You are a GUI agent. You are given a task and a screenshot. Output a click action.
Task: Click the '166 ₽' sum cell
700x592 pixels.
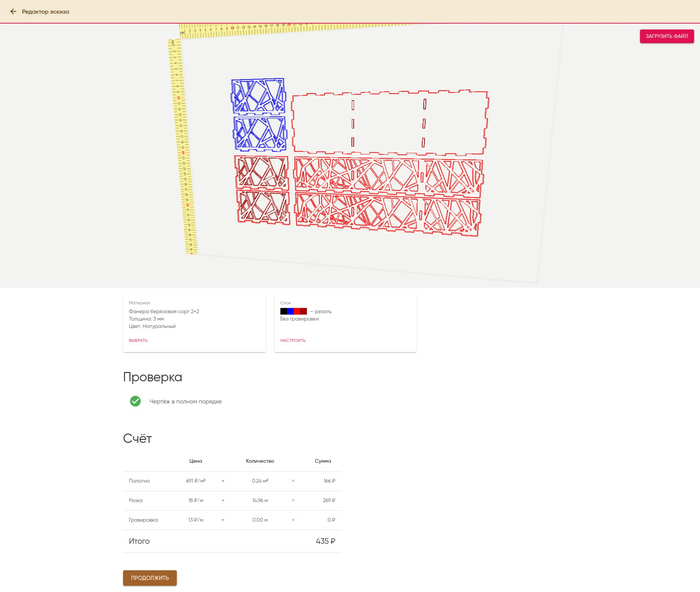point(329,481)
